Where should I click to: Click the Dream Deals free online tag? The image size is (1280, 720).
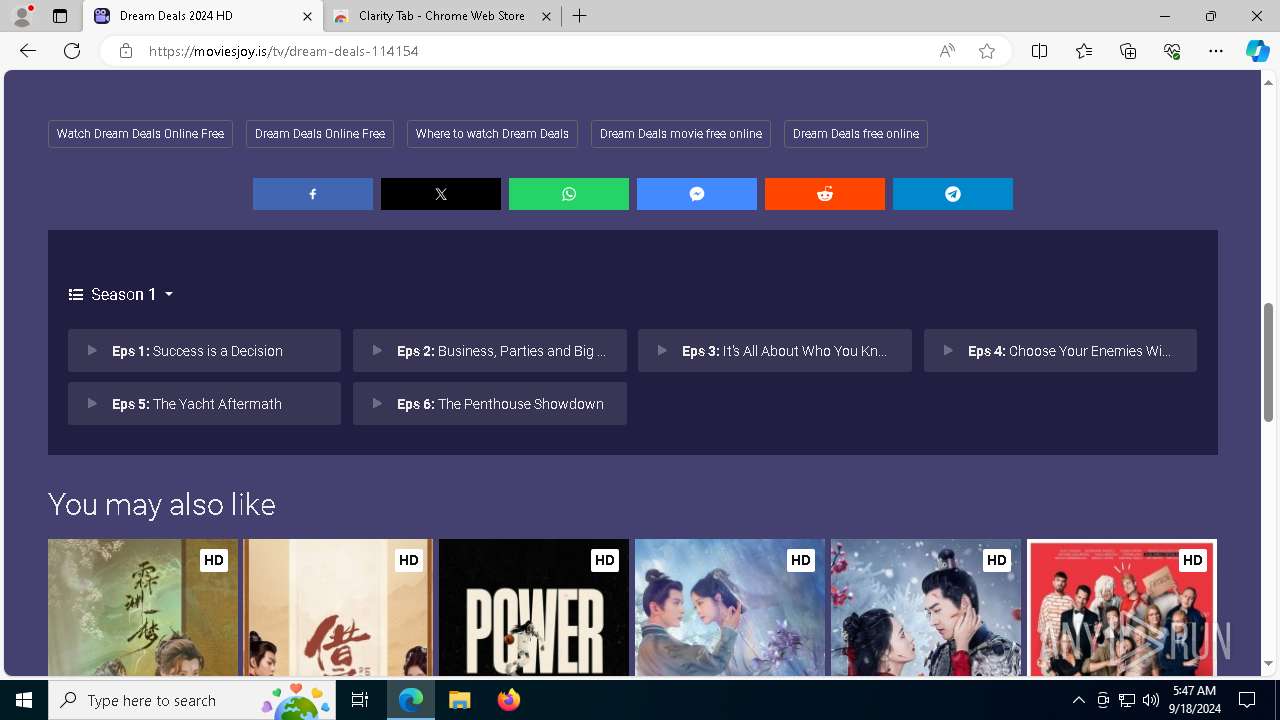(x=856, y=134)
